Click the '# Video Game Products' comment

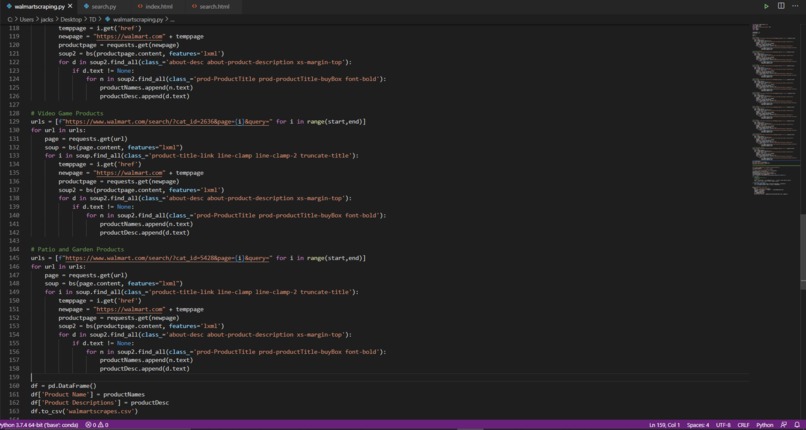click(x=67, y=113)
